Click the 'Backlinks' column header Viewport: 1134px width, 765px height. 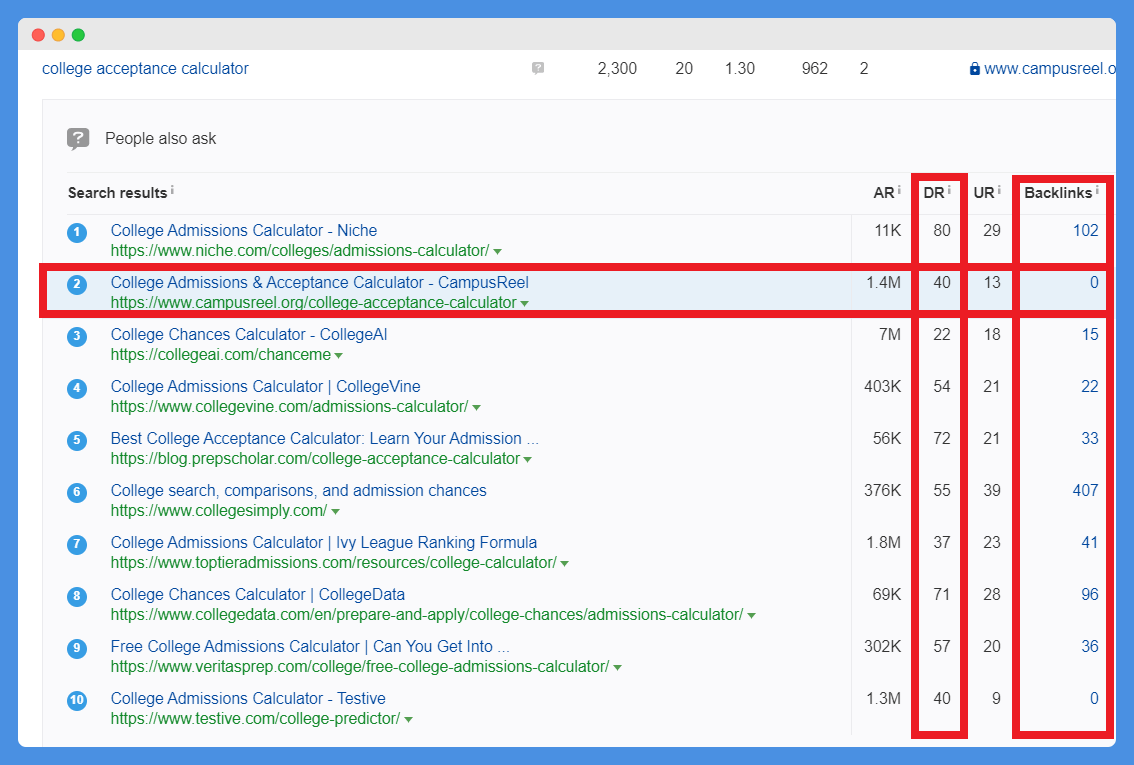1058,193
